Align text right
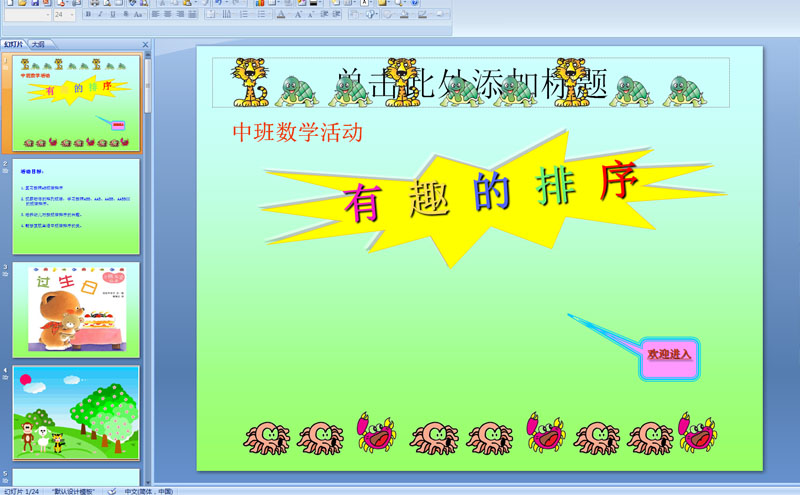Viewport: 800px width, 495px height. click(180, 14)
